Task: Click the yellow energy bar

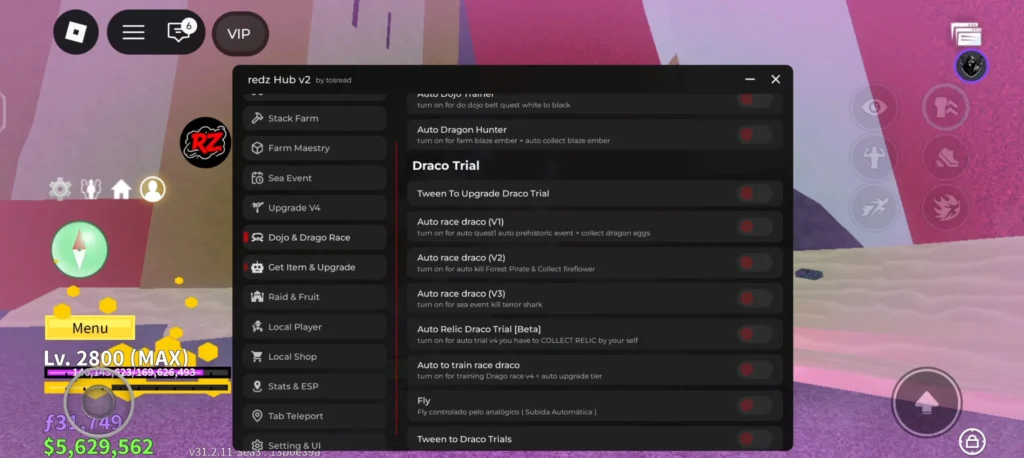Action: pos(137,387)
